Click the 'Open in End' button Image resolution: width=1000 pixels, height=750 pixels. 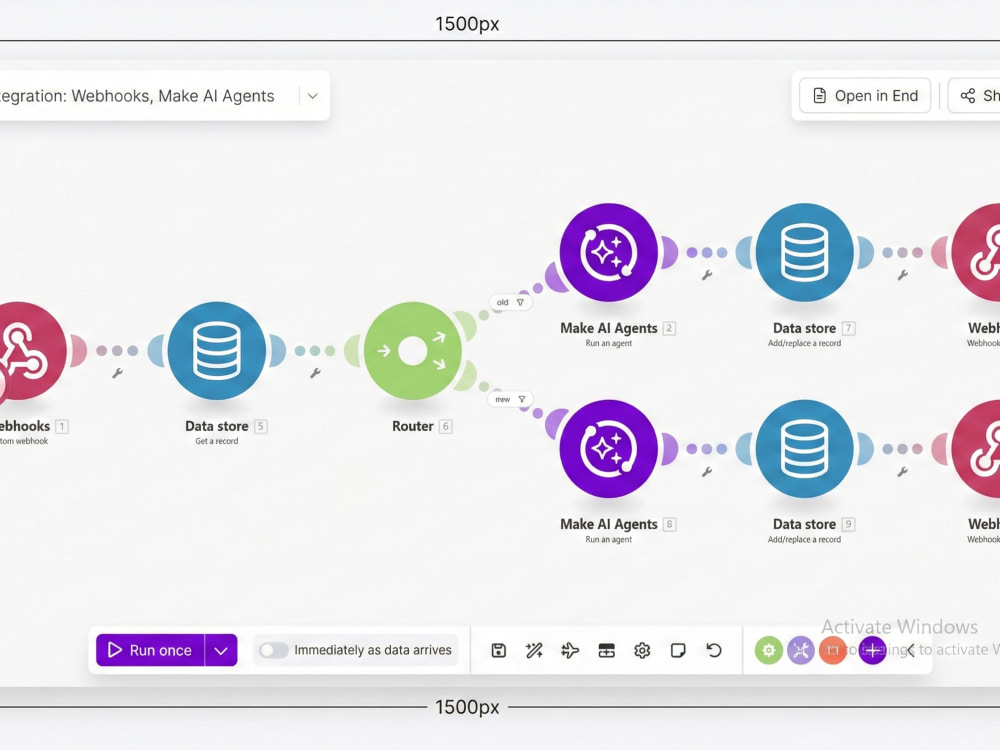click(865, 96)
